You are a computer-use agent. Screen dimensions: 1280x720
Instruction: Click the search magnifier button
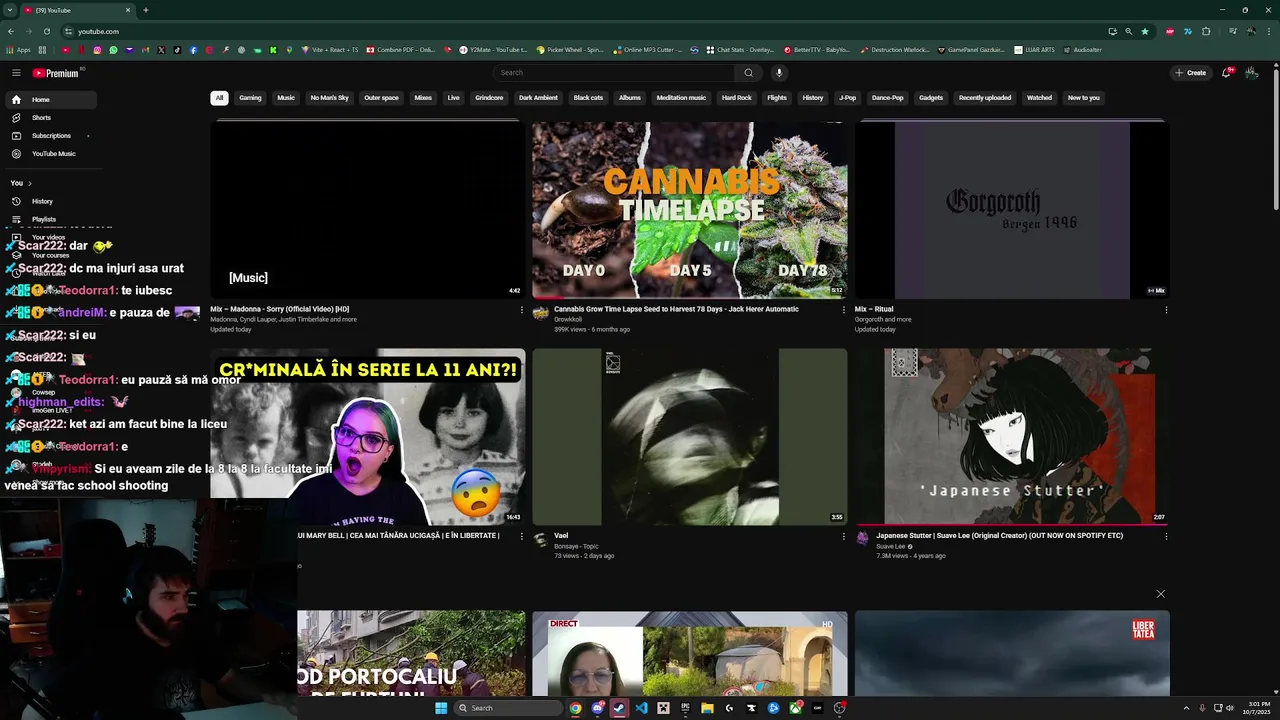(748, 73)
